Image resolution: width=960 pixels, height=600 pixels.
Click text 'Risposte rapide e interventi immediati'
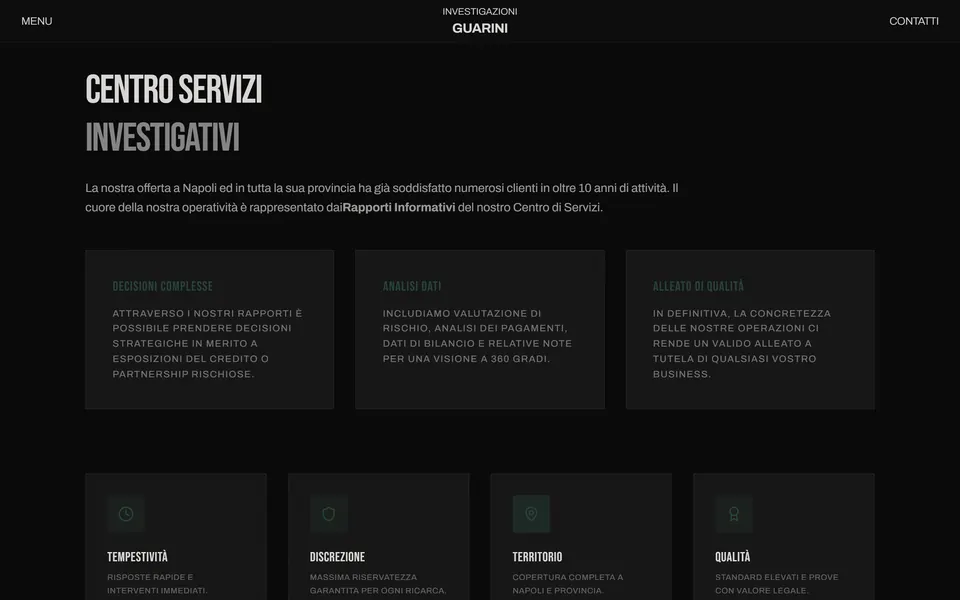pos(157,583)
